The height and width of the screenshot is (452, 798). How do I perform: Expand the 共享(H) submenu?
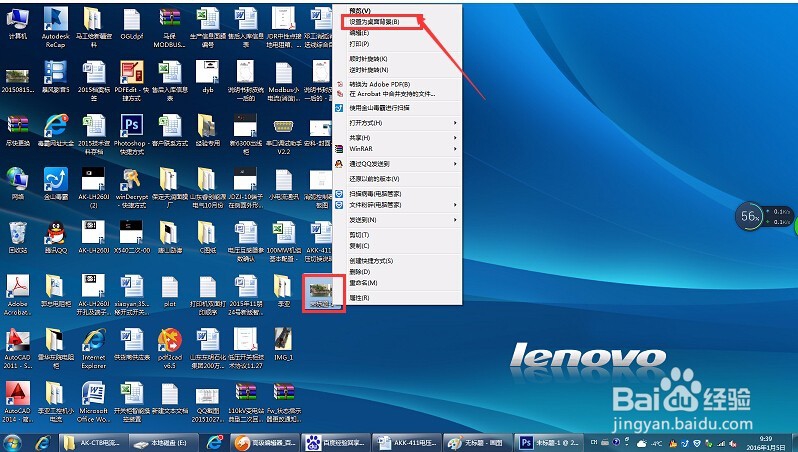[397, 138]
